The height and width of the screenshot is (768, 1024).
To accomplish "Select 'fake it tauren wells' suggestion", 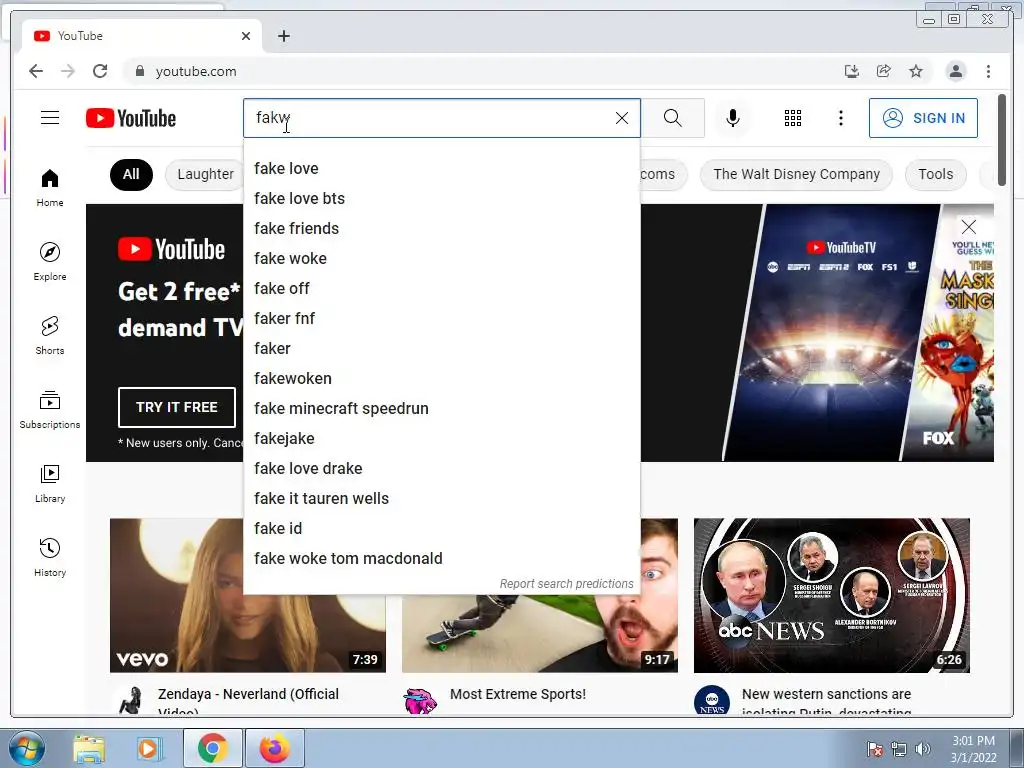I will coord(441,499).
